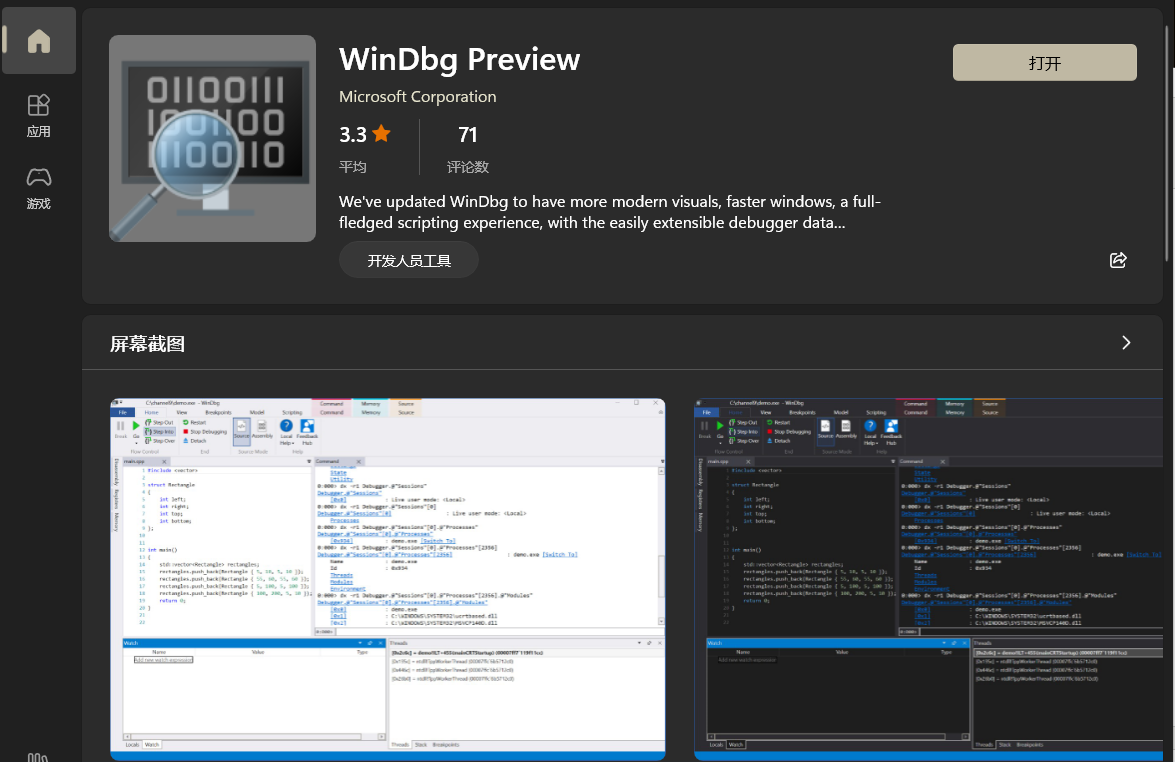The width and height of the screenshot is (1175, 762).
Task: Open the dark theme WinDbg screenshot
Action: pyautogui.click(x=928, y=578)
